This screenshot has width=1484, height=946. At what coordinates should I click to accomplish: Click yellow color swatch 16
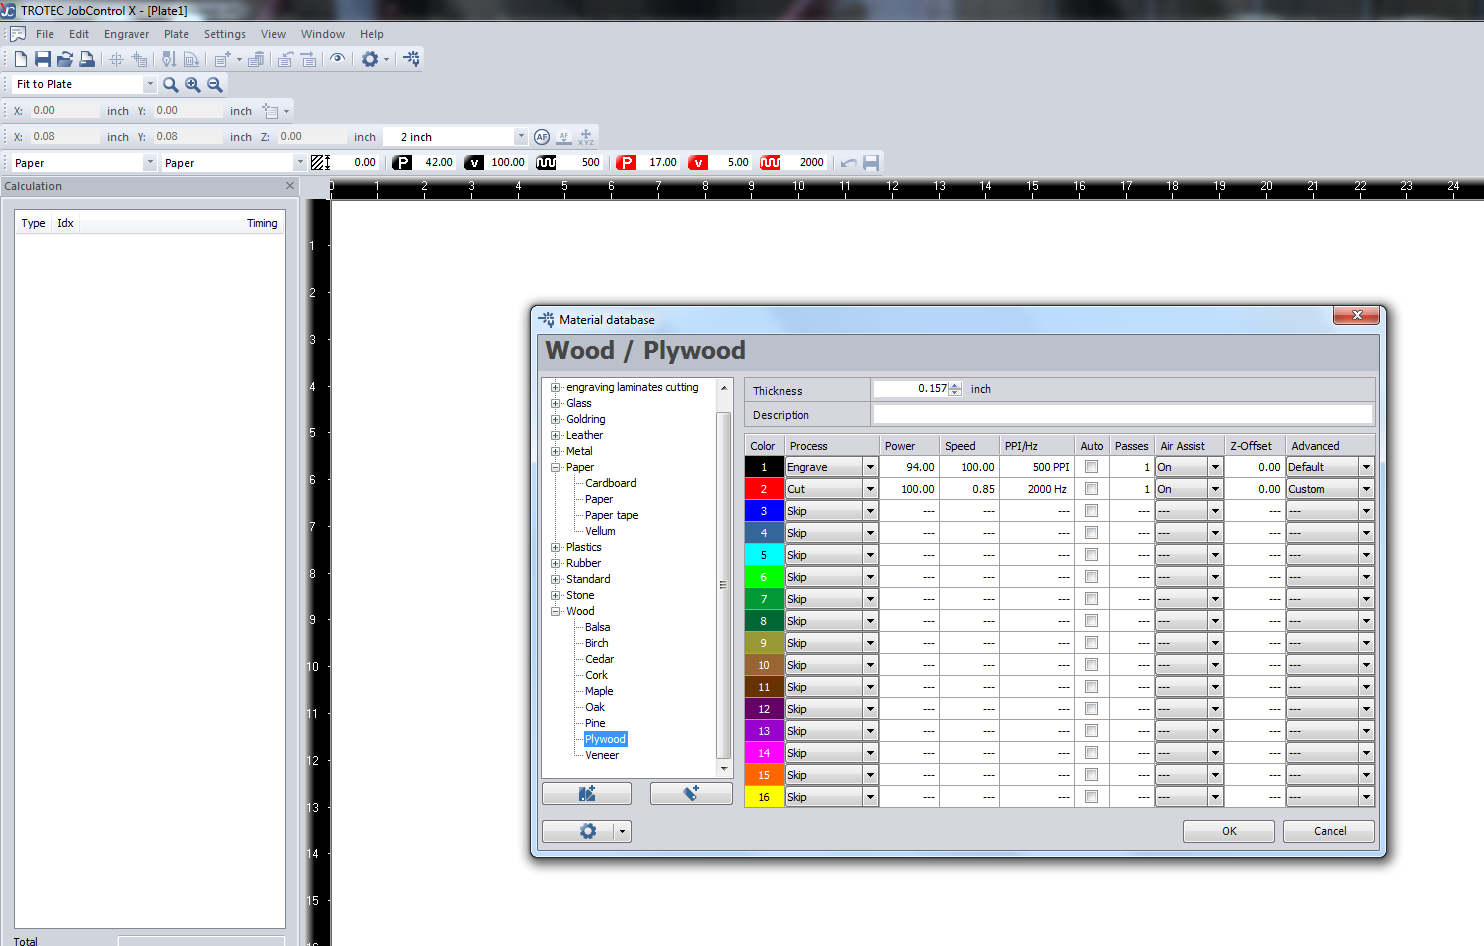click(x=764, y=797)
